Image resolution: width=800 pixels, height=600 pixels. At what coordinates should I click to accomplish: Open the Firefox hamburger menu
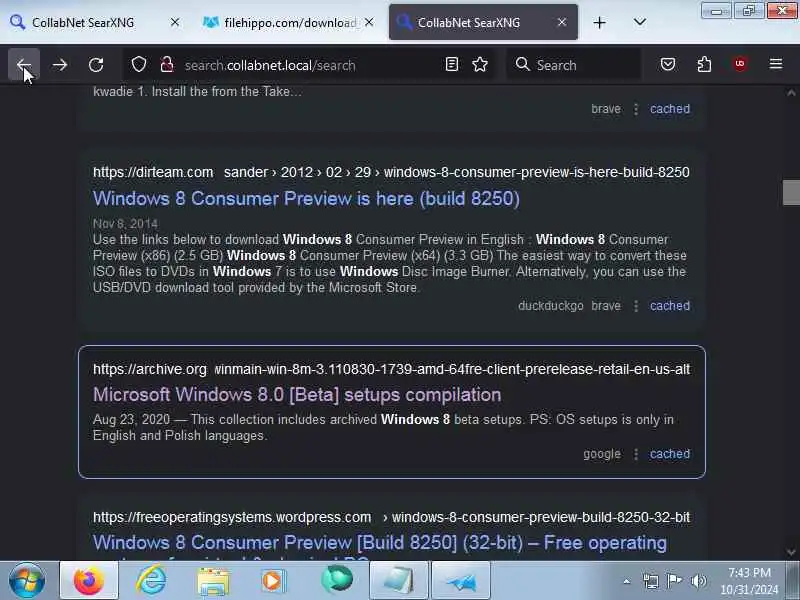click(x=776, y=64)
